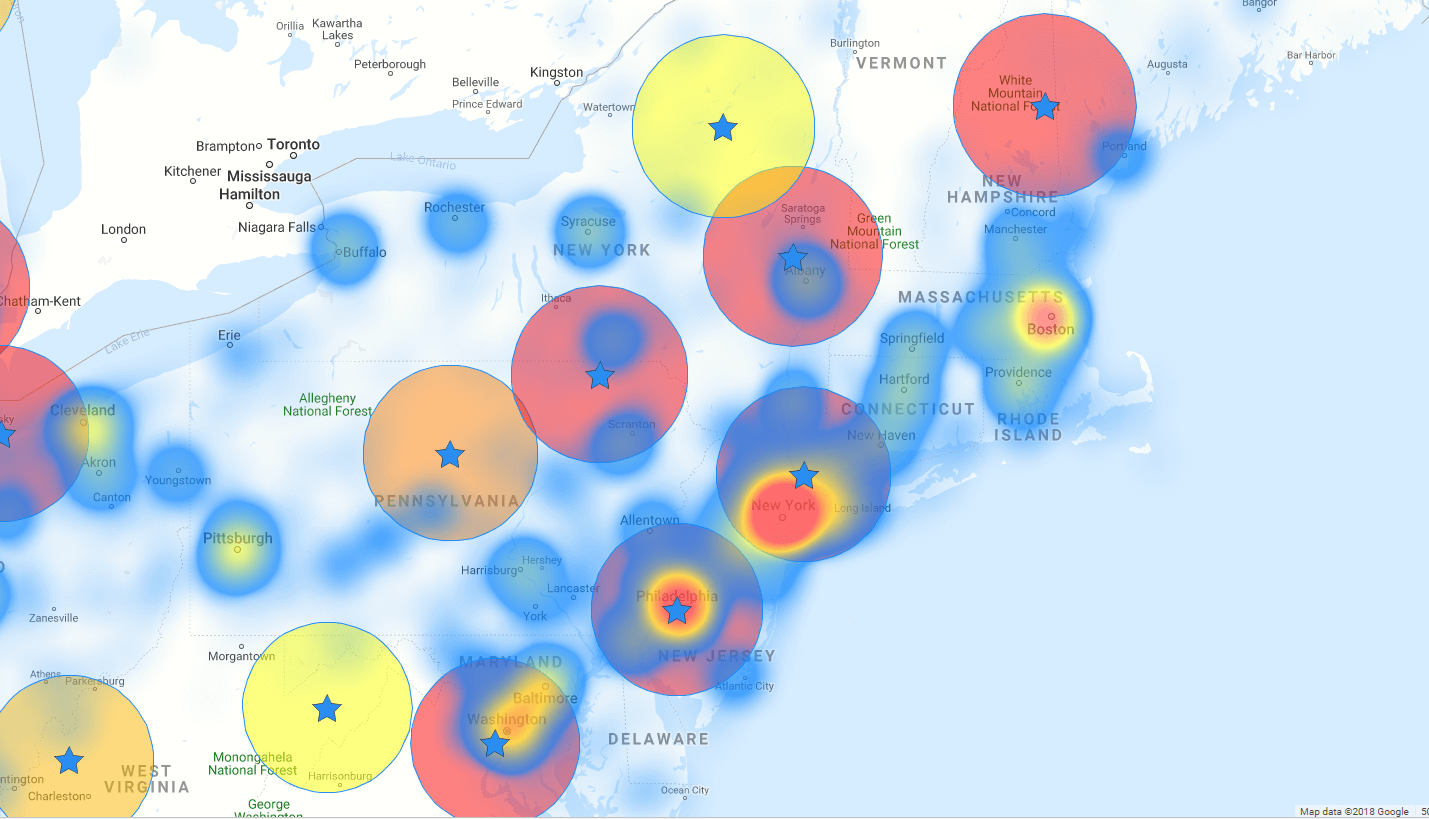1429x819 pixels.
Task: Click the Akron label
Action: pyautogui.click(x=99, y=462)
